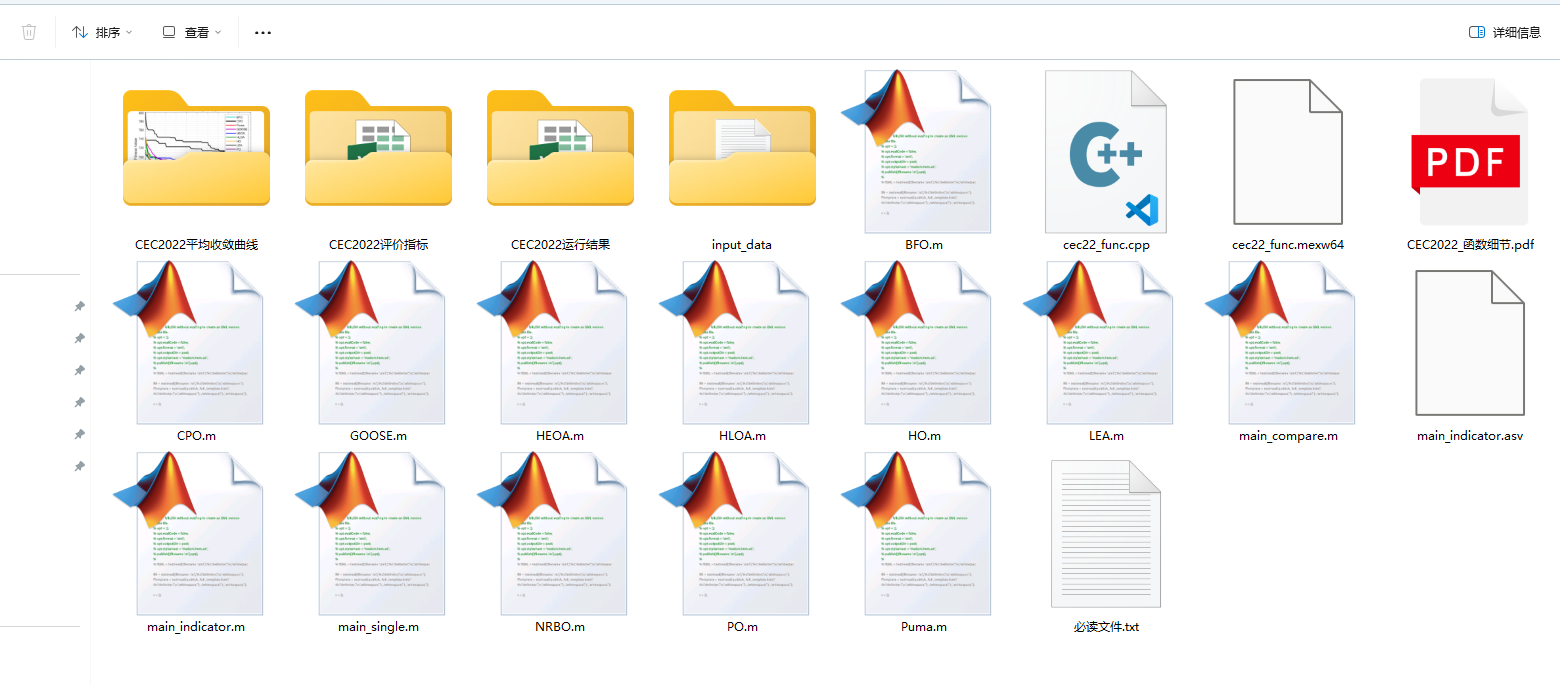Screen dimensions: 1560x685
Task: Click the CEC2022平均收敛曲线 folder name
Action: tap(197, 244)
